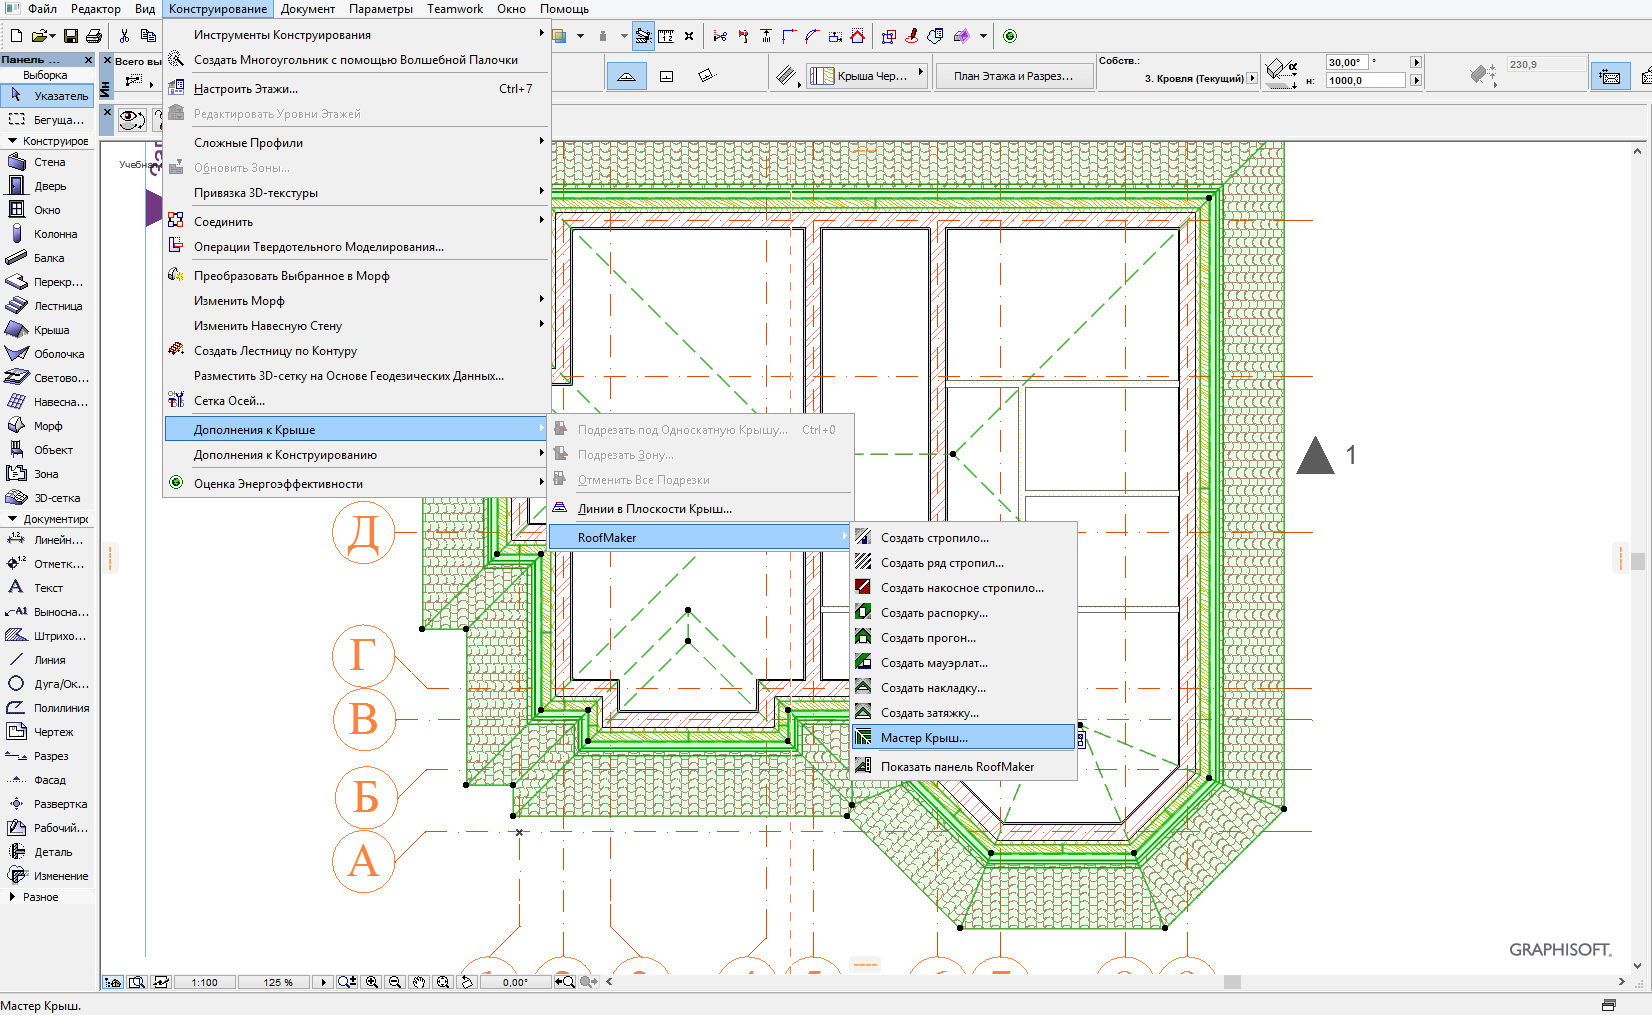Open the Файл menu
The width and height of the screenshot is (1652, 1015).
pyautogui.click(x=42, y=9)
